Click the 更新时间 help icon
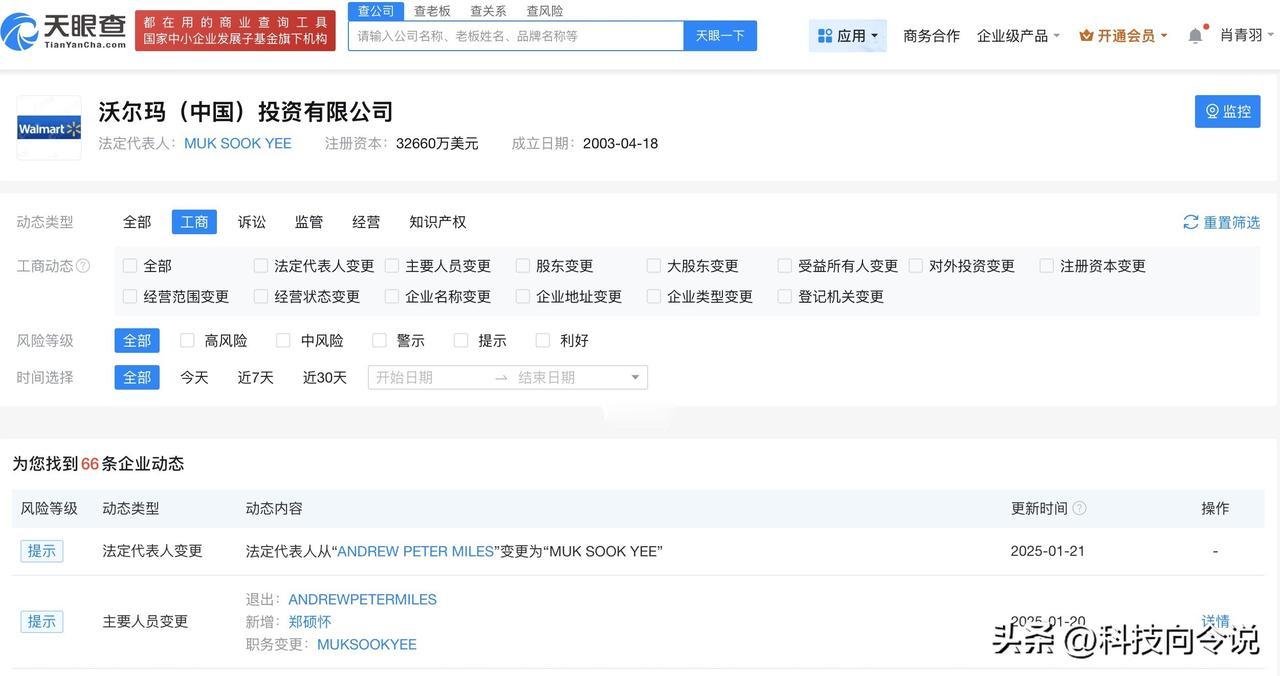The image size is (1280, 676). [x=1079, y=508]
